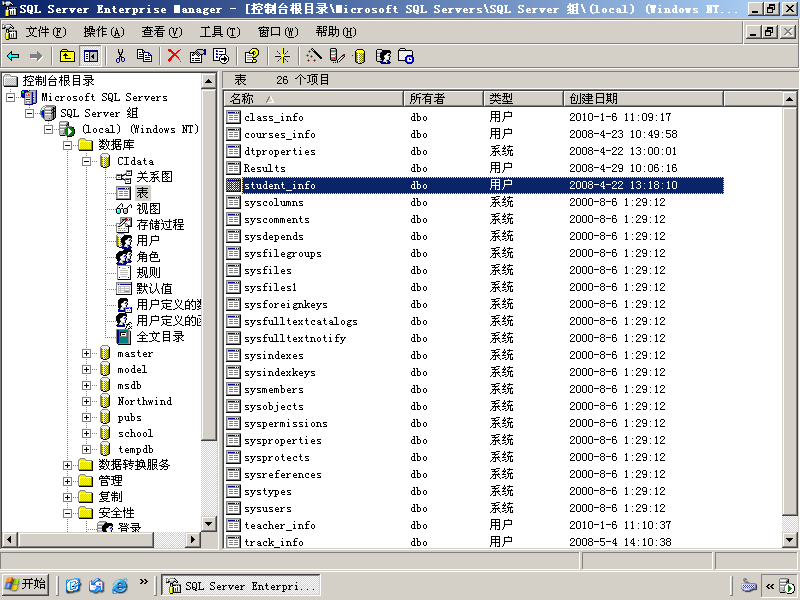Click the SQL Server Enterprise taskbar button
This screenshot has width=800, height=600.
click(x=241, y=586)
